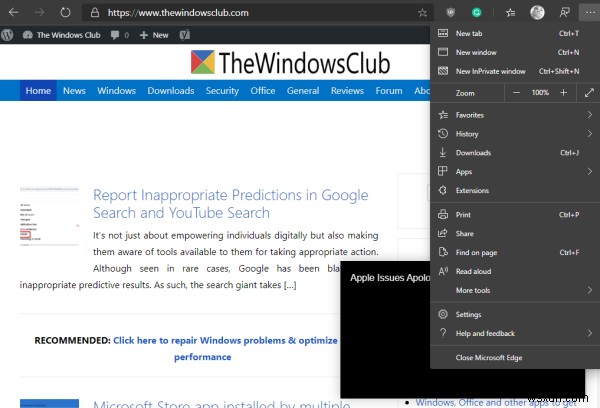This screenshot has width=600, height=408.
Task: Expand Help and feedback submenu
Action: [x=515, y=333]
